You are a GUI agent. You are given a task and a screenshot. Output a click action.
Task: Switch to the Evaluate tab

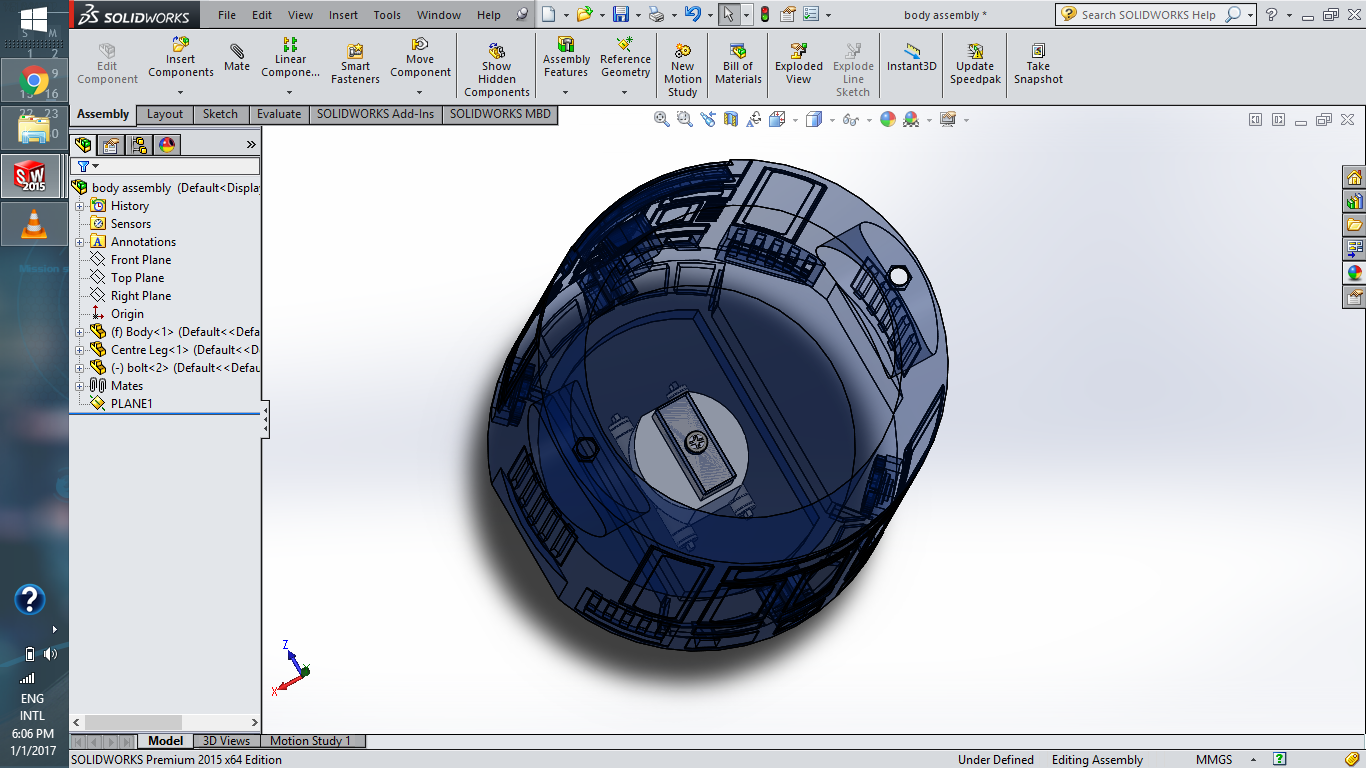coord(278,114)
